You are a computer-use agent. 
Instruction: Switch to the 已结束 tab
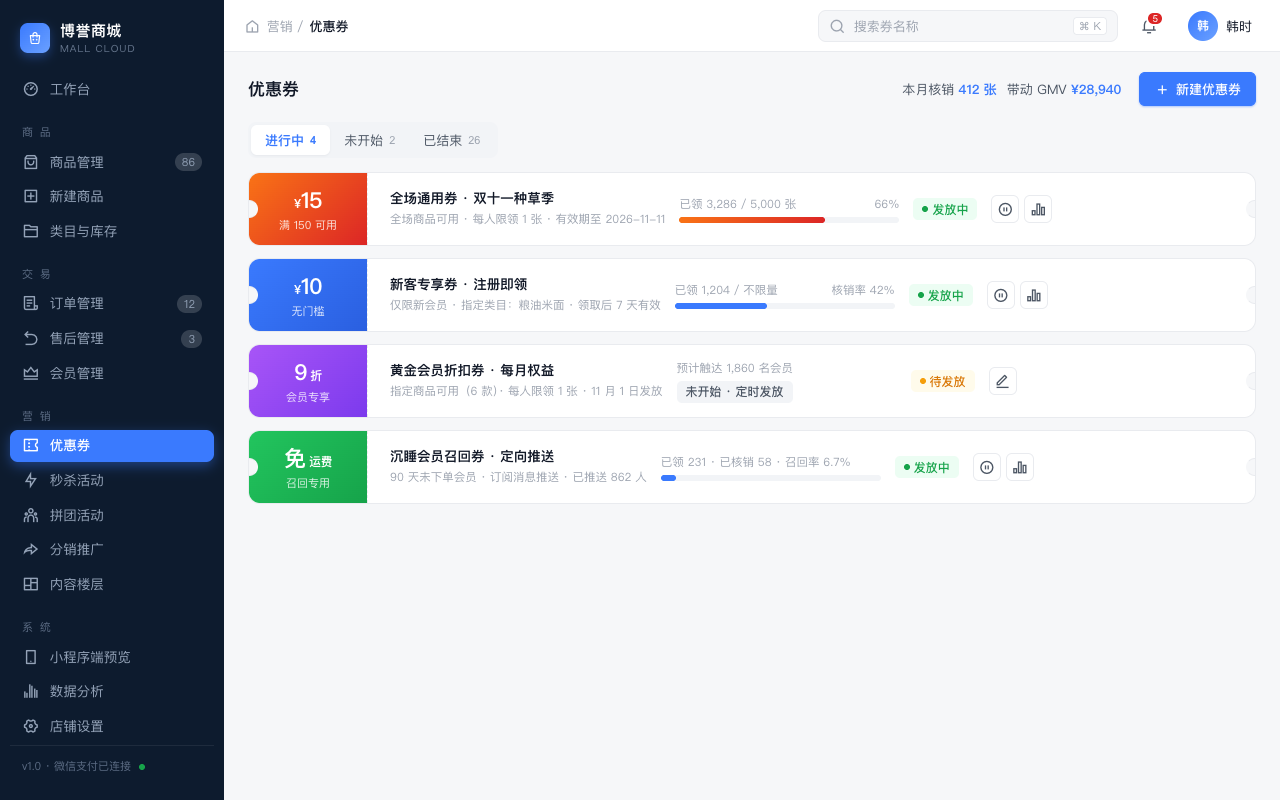pos(452,140)
